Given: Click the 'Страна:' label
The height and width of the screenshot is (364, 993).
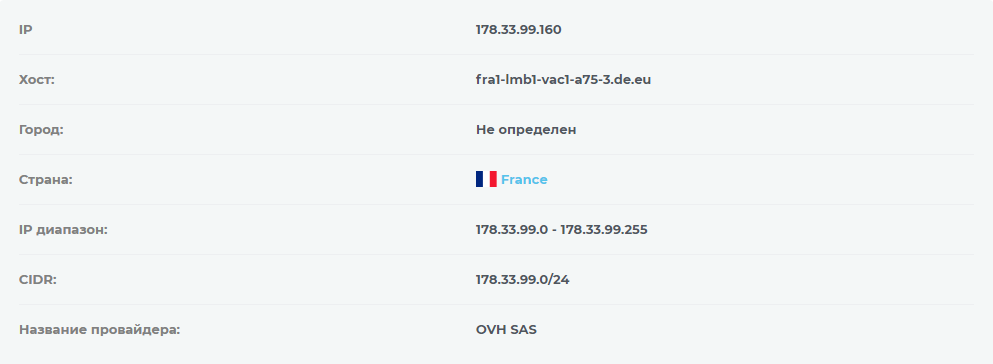Looking at the screenshot, I should point(46,180).
